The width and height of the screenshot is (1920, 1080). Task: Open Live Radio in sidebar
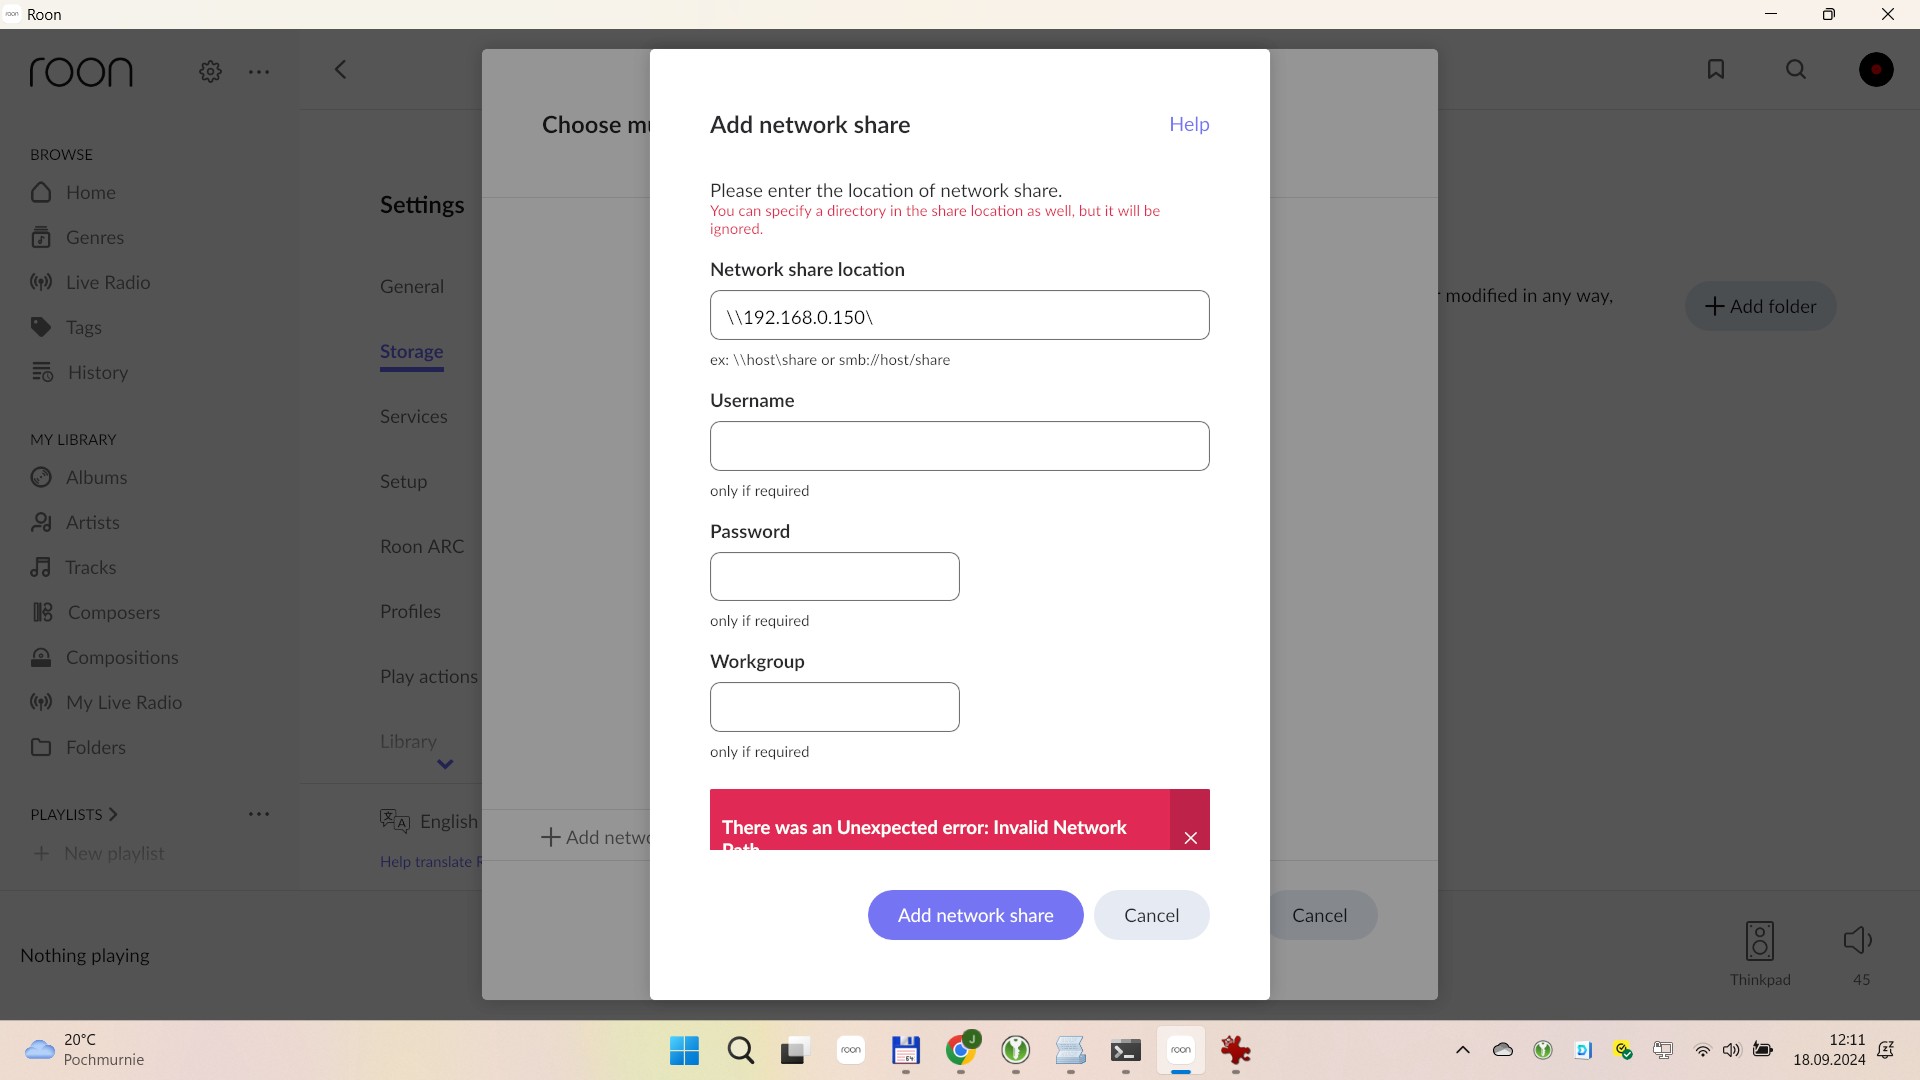tap(107, 282)
